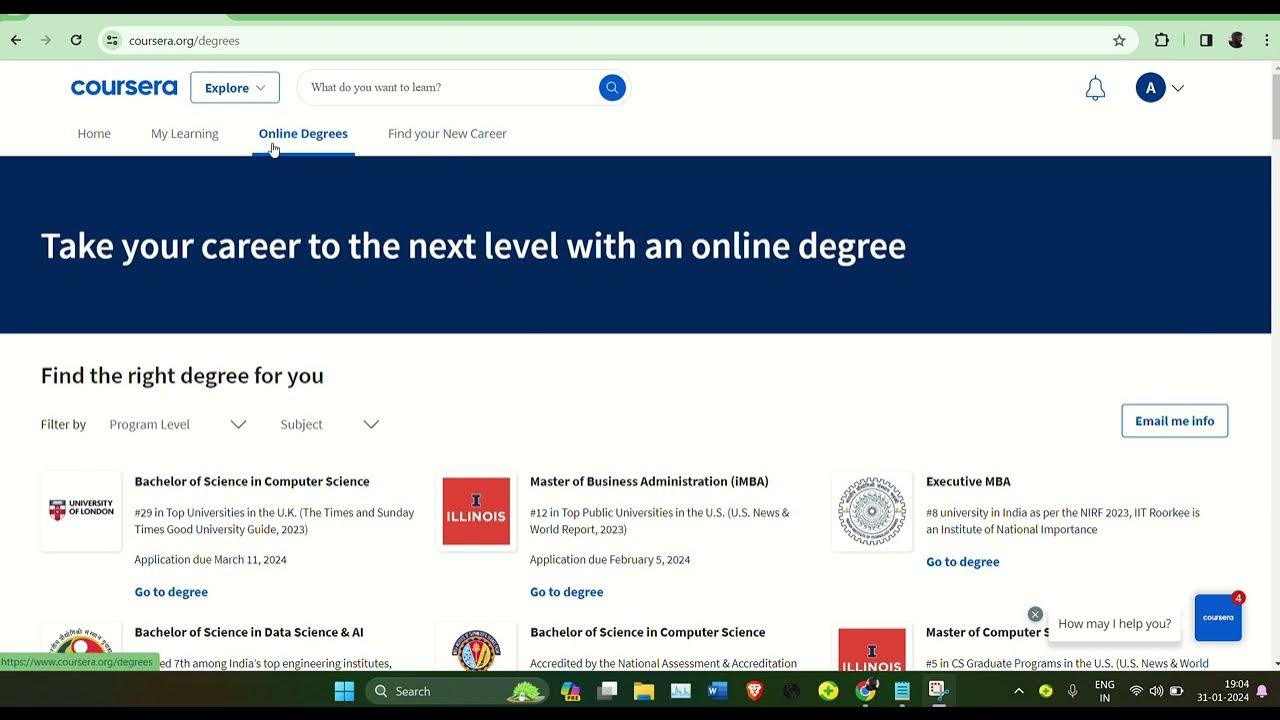Open Copilot icon in the taskbar
The height and width of the screenshot is (720, 1280).
click(x=571, y=691)
